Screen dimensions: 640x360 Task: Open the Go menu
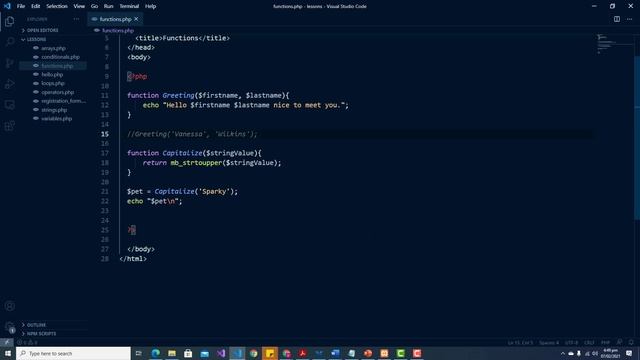(x=94, y=6)
